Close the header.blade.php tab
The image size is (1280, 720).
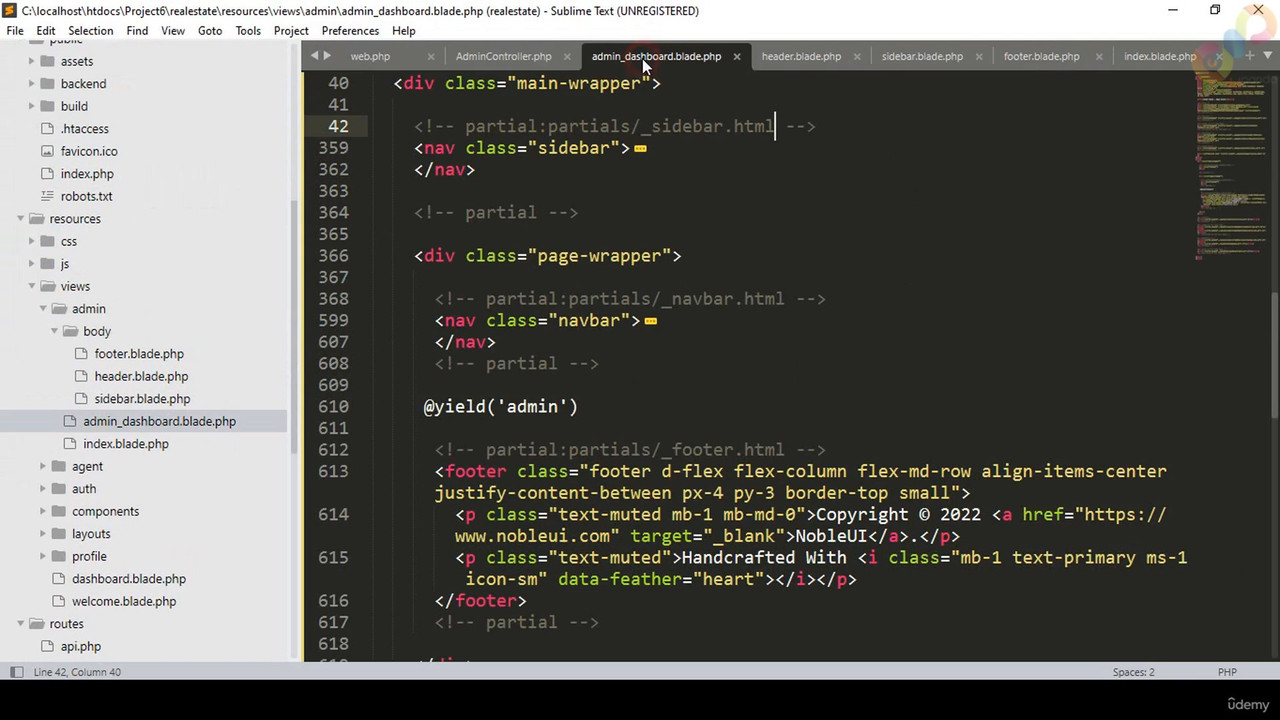(x=857, y=57)
